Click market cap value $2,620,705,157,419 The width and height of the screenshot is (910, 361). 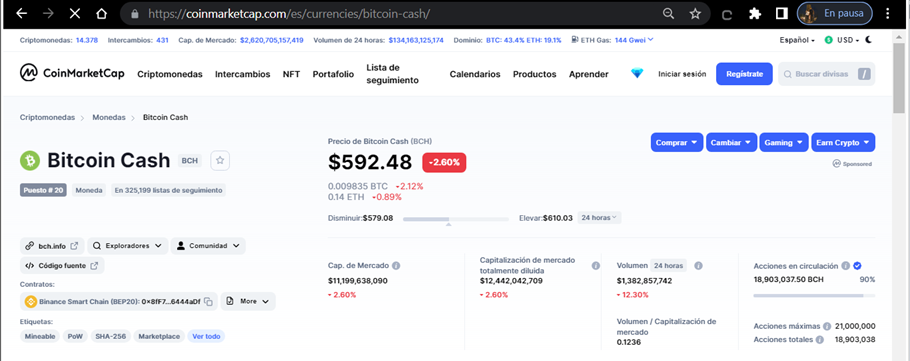(x=272, y=40)
